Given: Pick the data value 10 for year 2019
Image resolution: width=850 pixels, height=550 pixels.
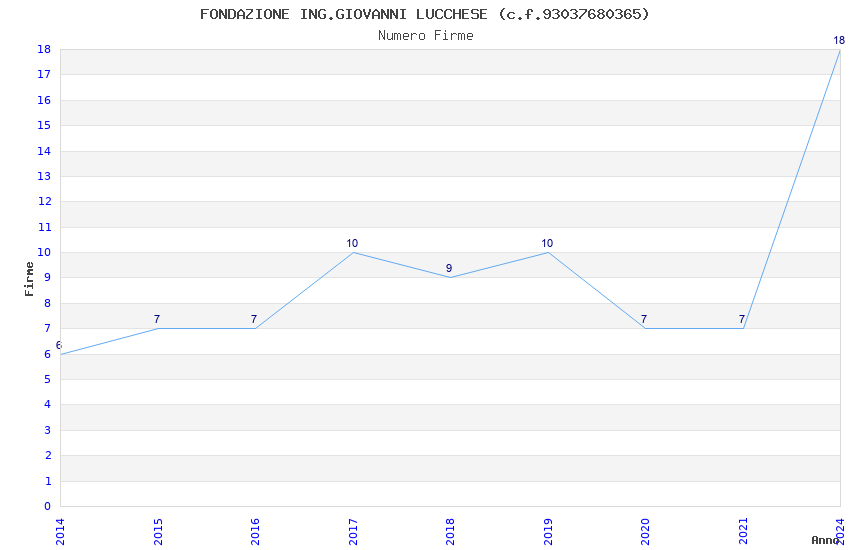Looking at the screenshot, I should pyautogui.click(x=547, y=243).
